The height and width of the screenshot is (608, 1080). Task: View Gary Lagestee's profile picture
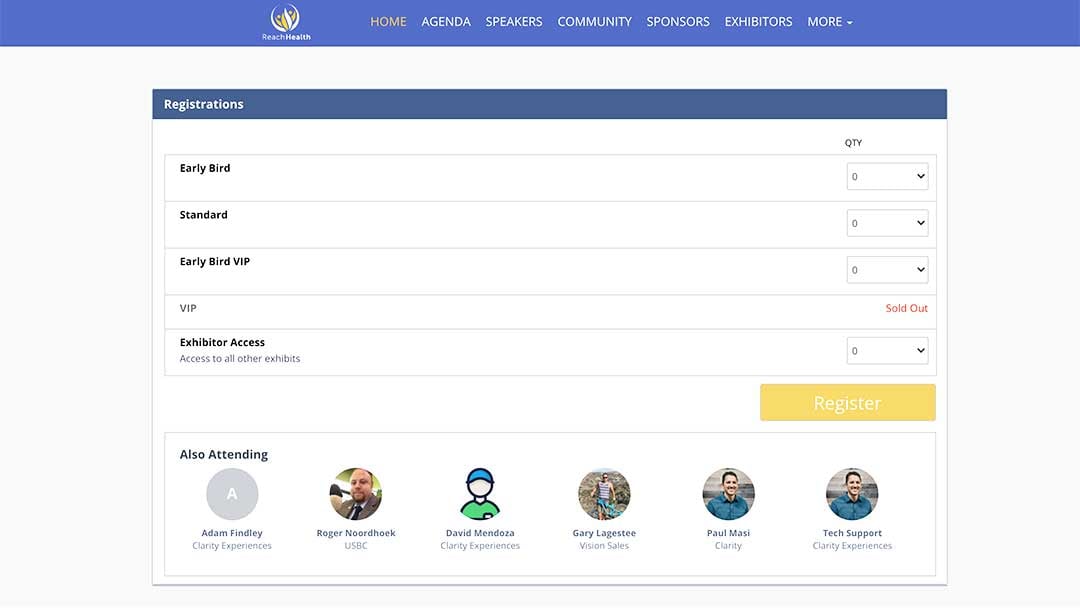point(604,493)
